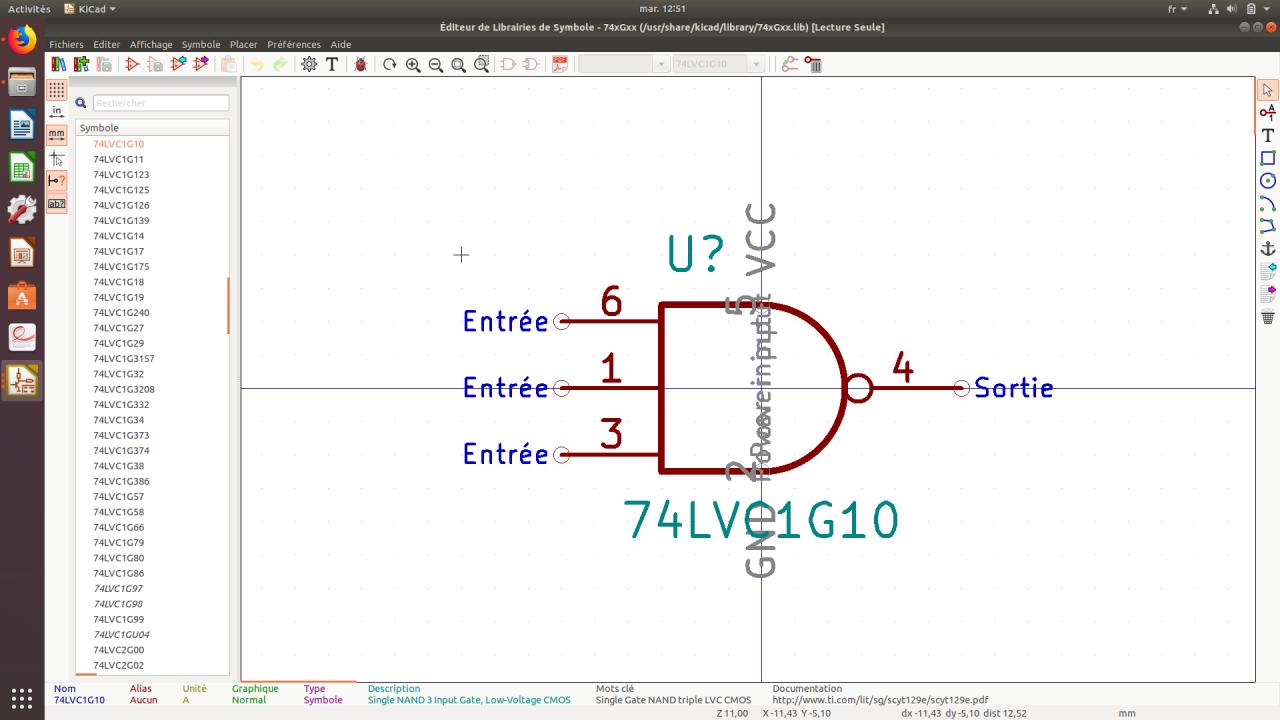Open the fr keyboard layout indicator

point(1177,9)
